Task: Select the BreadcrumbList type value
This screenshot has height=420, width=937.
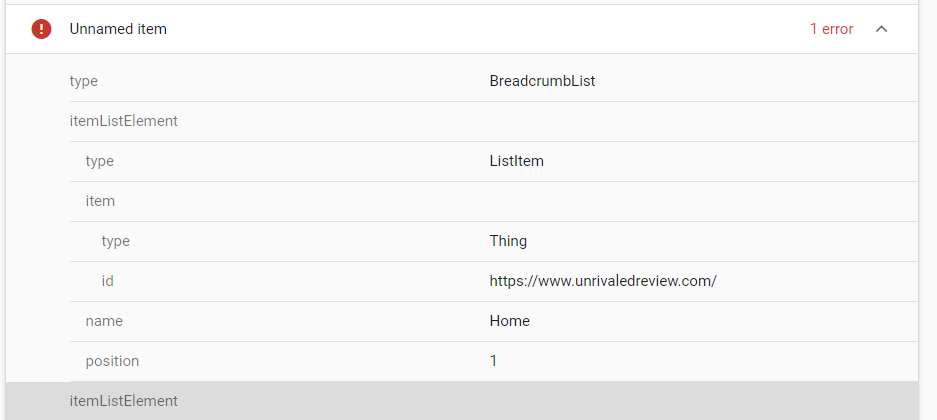Action: click(x=542, y=81)
